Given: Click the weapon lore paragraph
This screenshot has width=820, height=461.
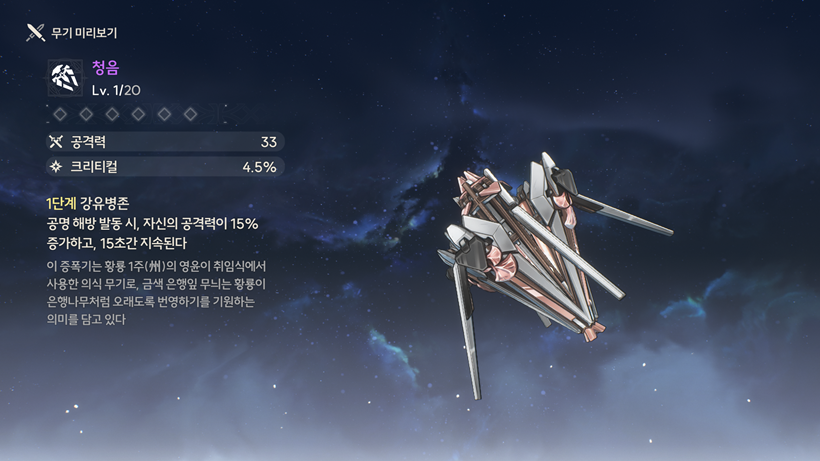Looking at the screenshot, I should [x=156, y=293].
